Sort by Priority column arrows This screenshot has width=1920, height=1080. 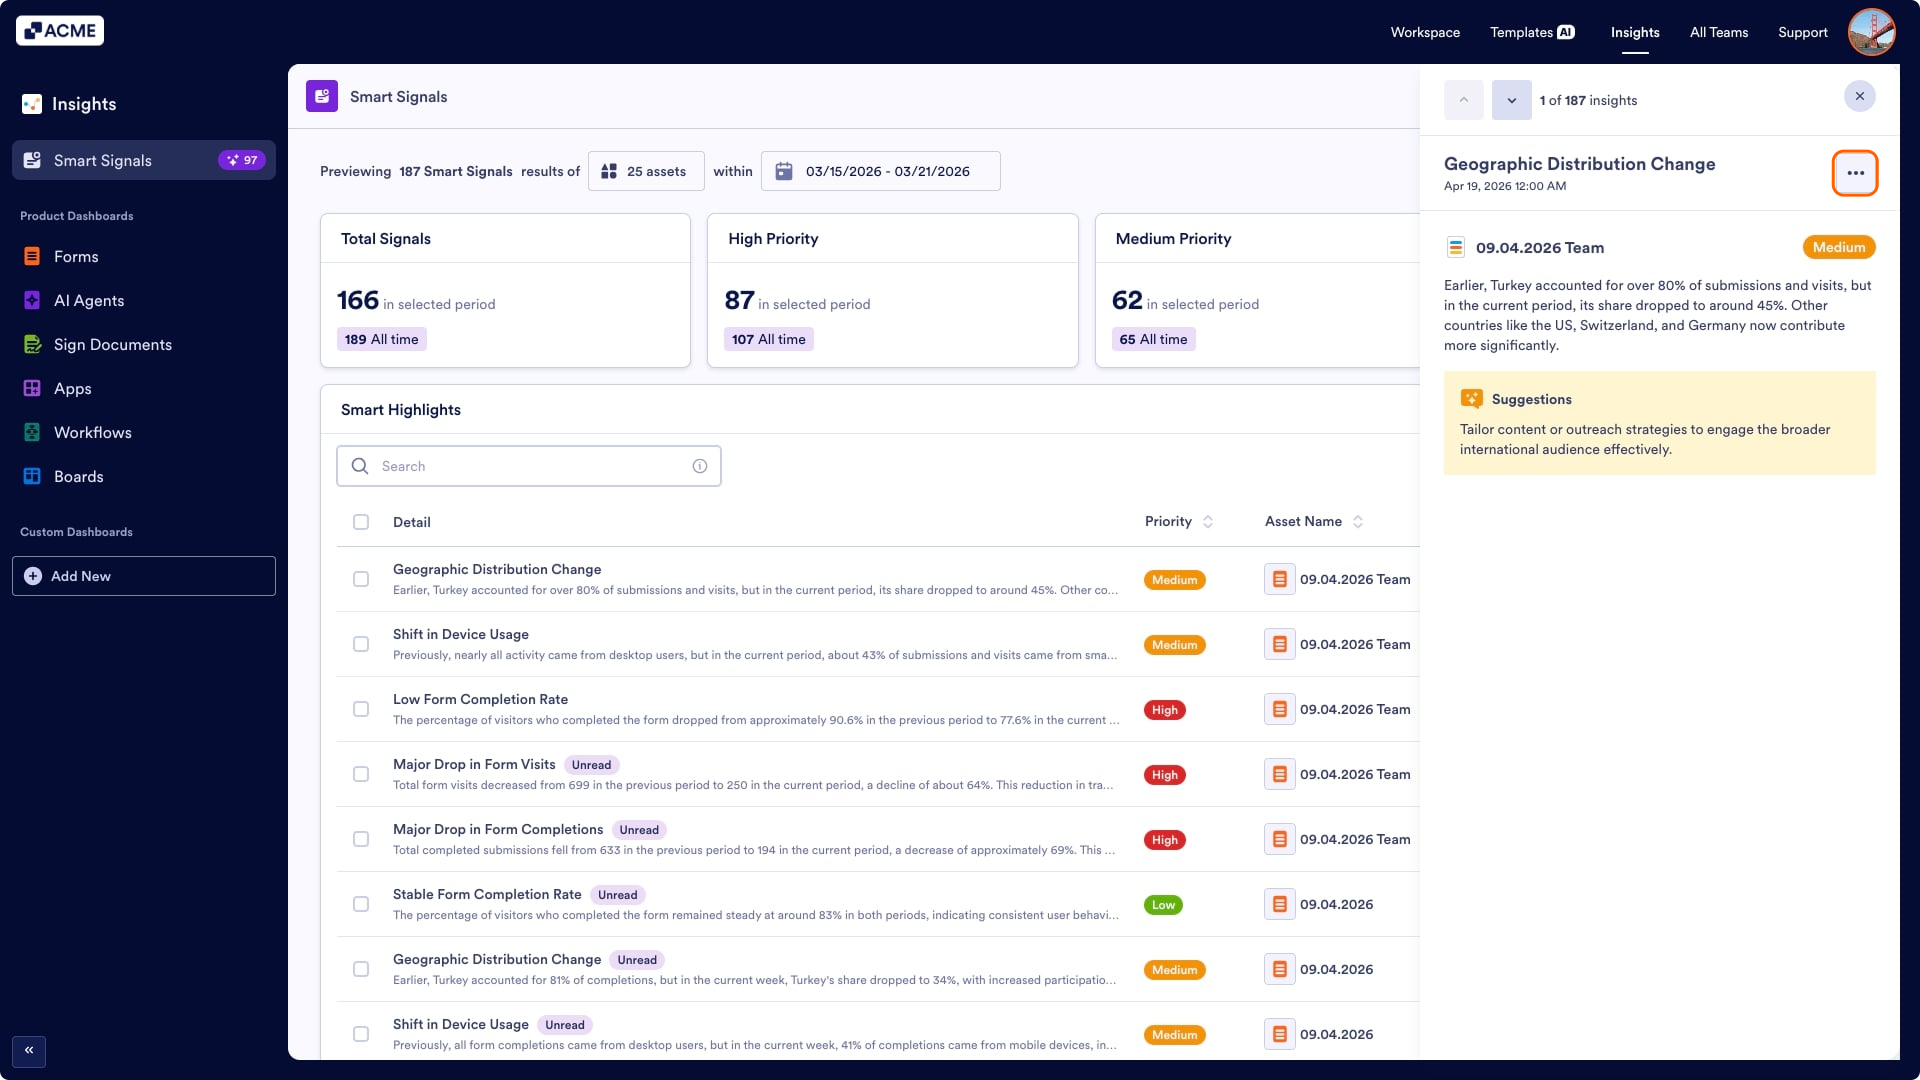pos(1208,522)
